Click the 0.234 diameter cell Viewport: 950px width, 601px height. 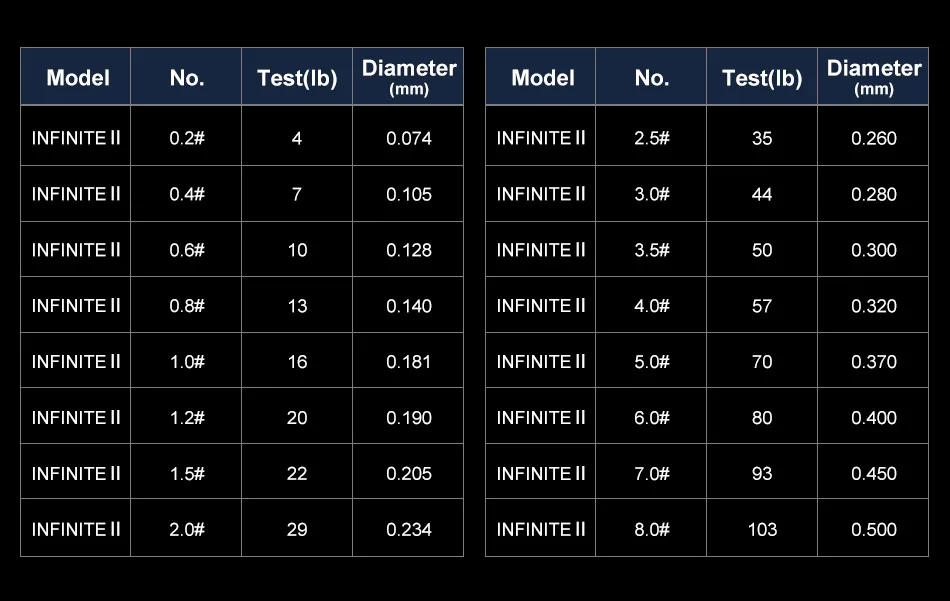point(409,529)
